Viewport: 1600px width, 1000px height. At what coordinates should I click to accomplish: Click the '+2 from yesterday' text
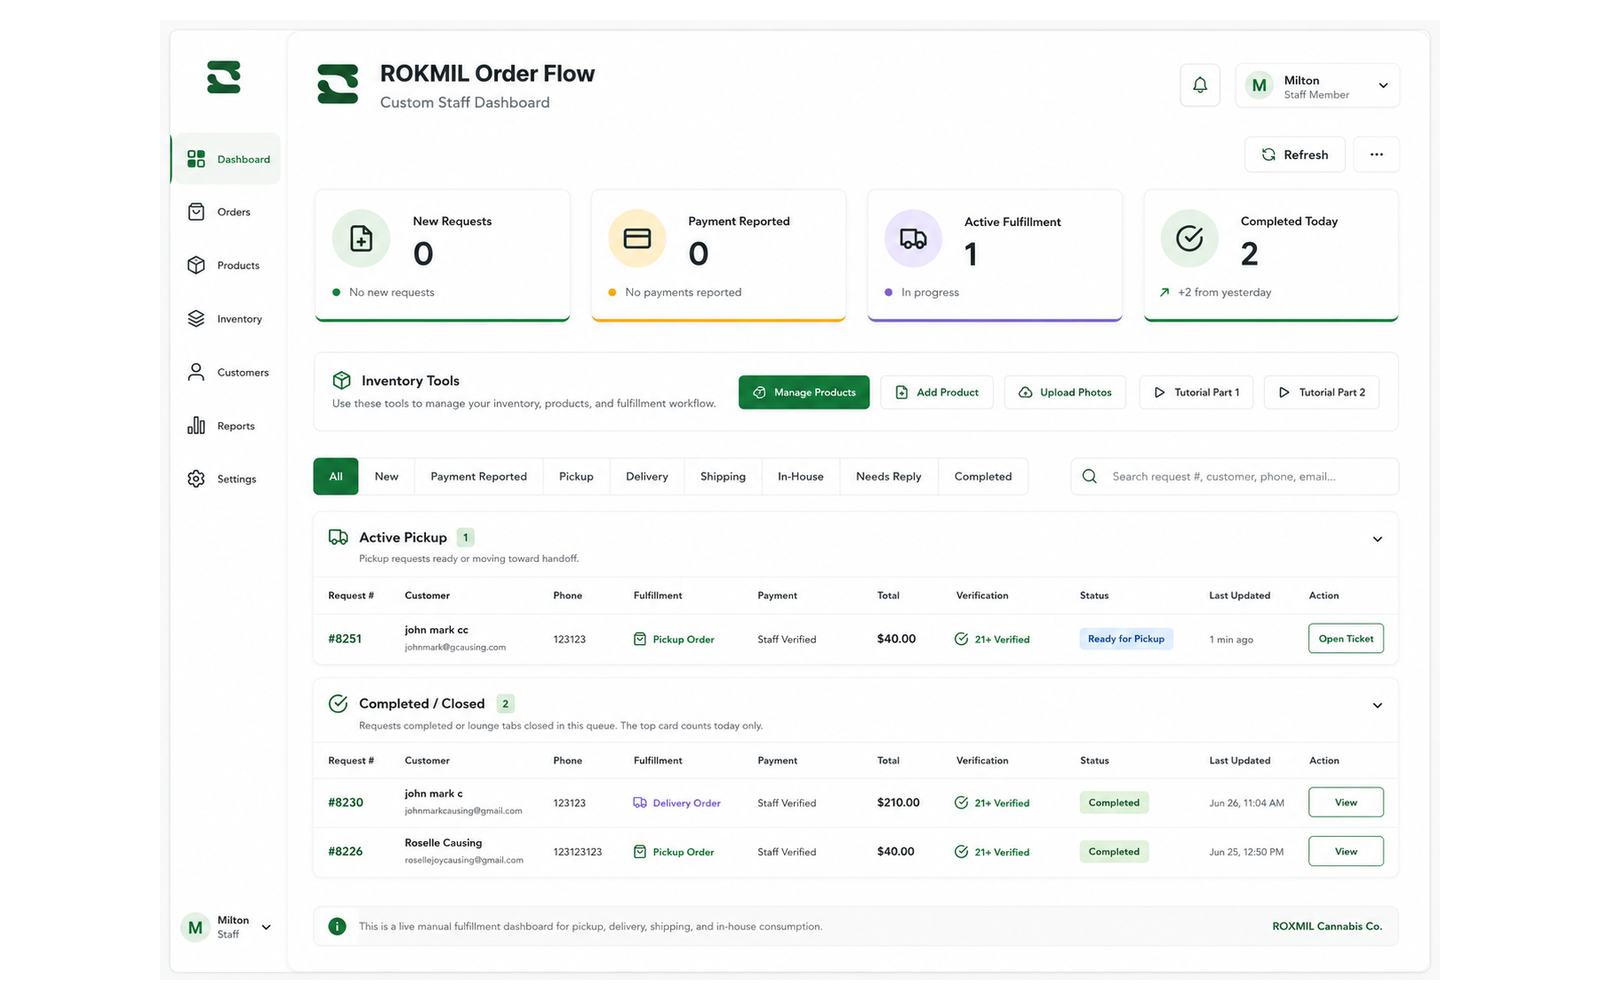click(x=1225, y=292)
